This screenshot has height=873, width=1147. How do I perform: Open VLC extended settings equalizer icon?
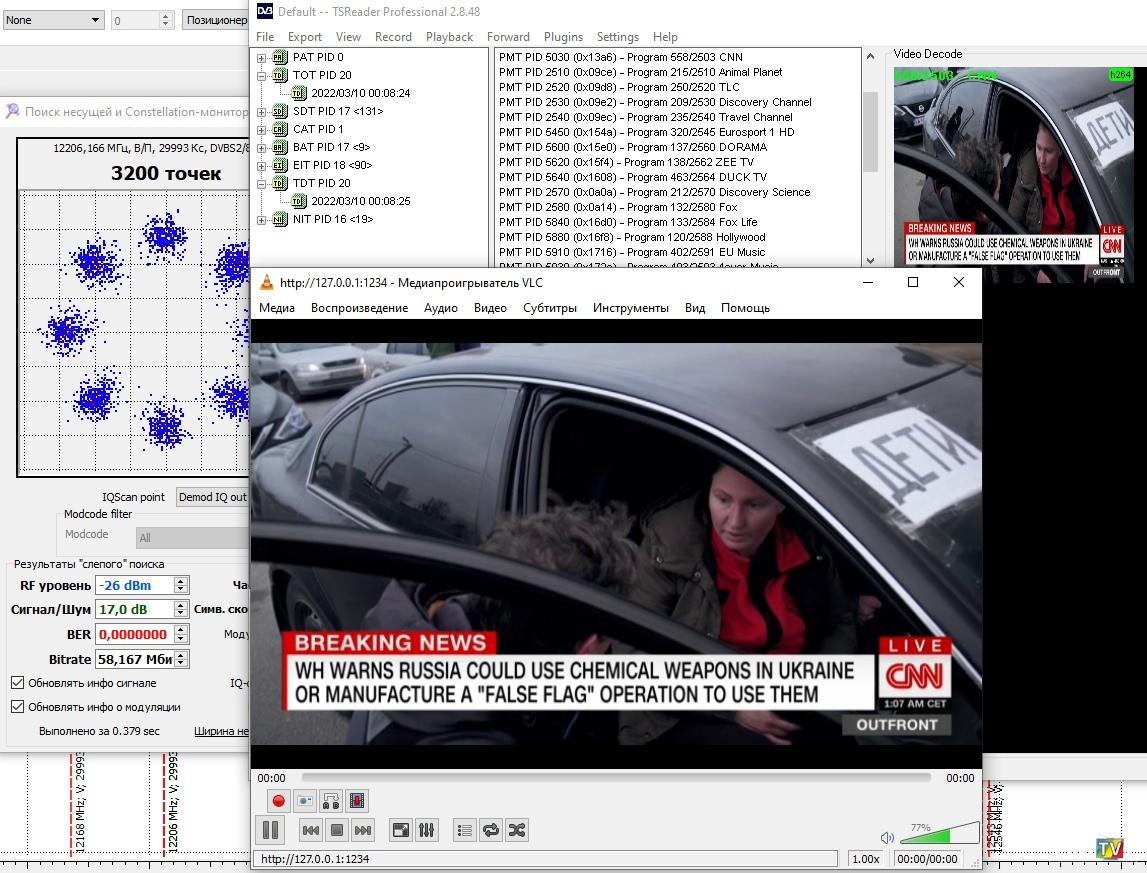[427, 830]
